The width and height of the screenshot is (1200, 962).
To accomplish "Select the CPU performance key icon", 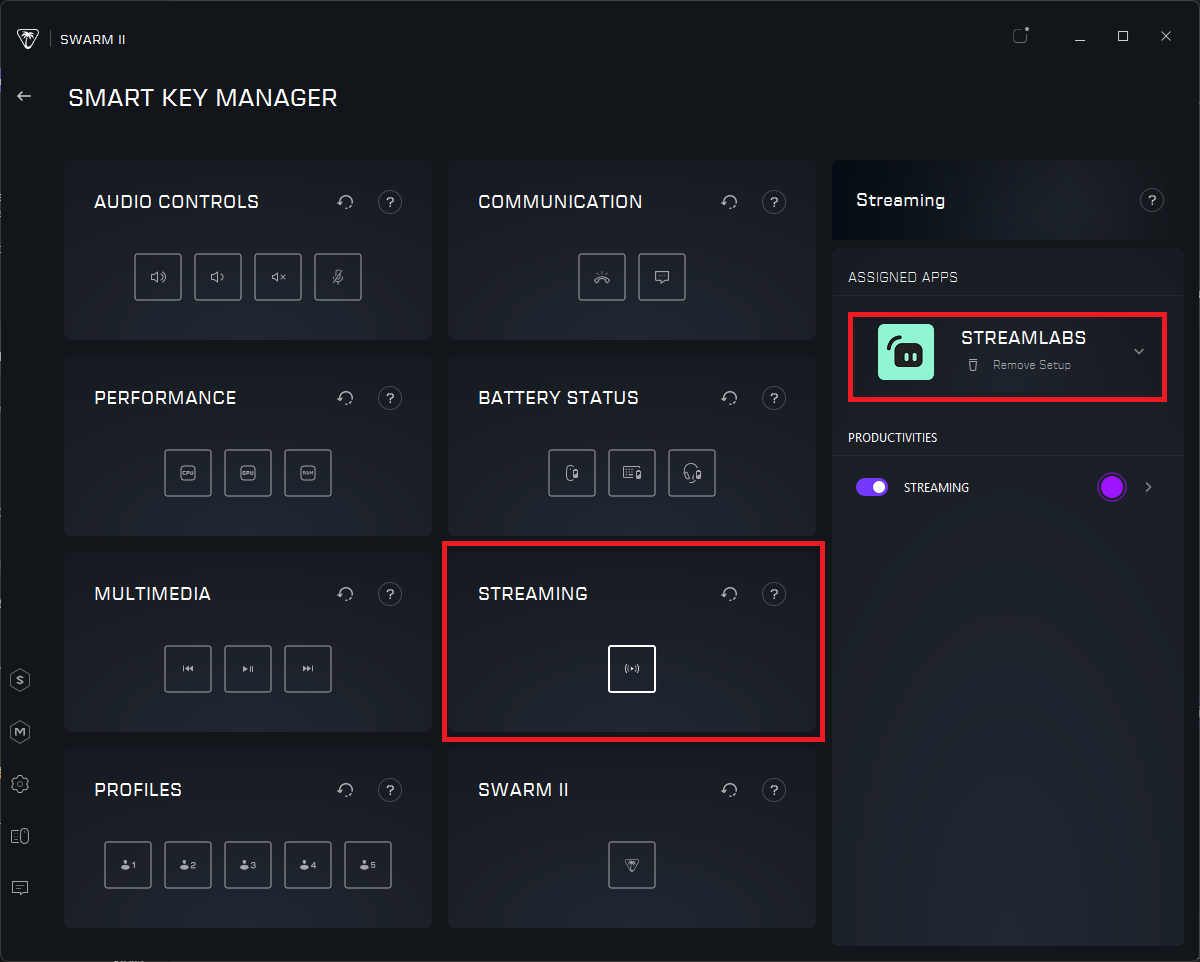I will pos(188,473).
